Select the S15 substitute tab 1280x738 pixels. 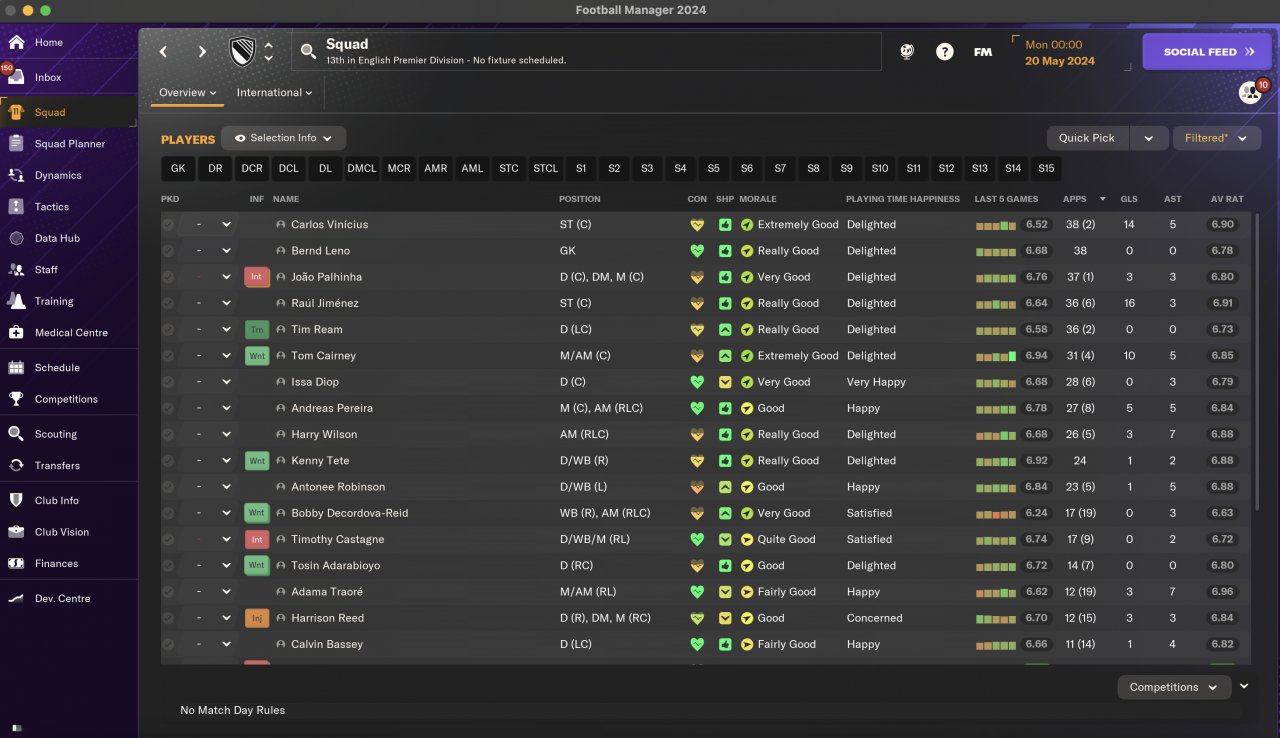(x=1046, y=168)
